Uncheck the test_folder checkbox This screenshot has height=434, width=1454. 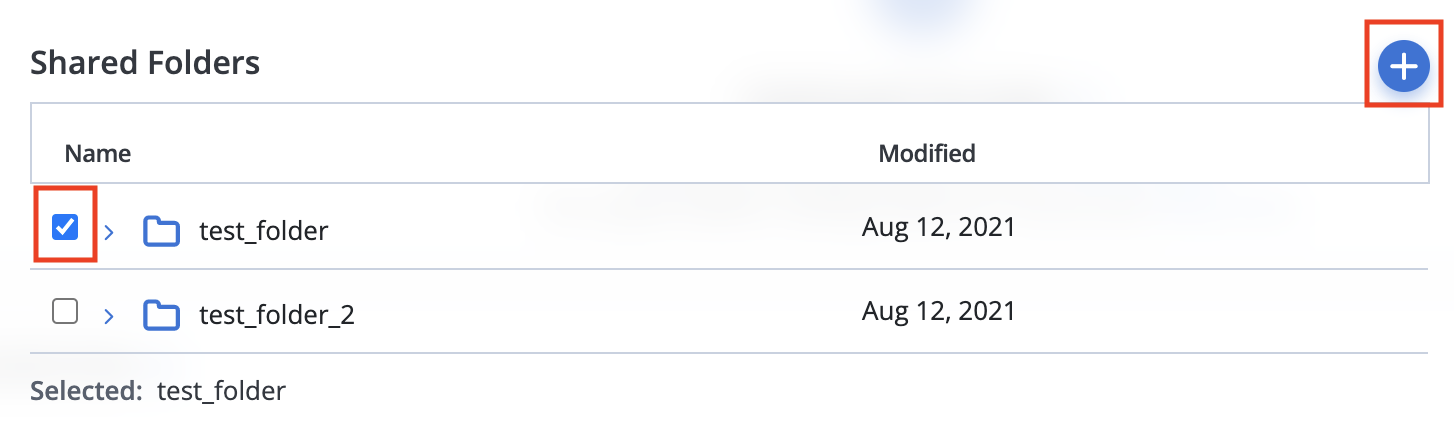65,227
